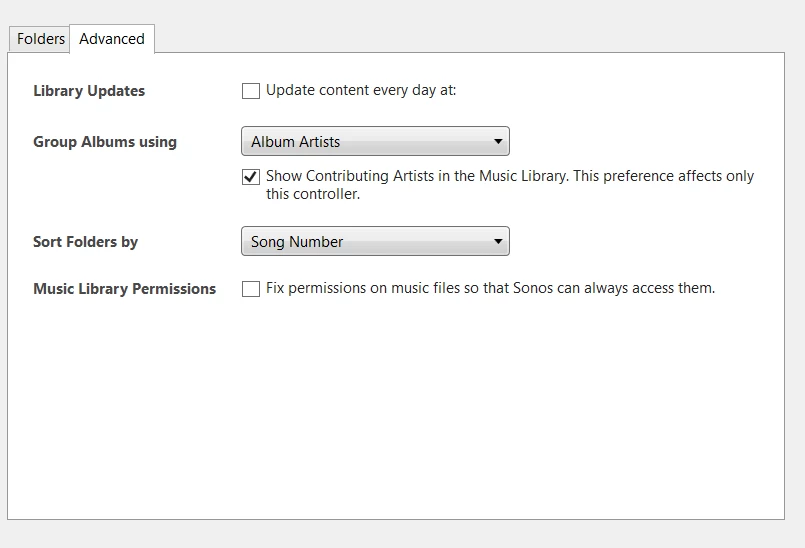Click the 'Song Number' text in the dropdown

point(297,242)
